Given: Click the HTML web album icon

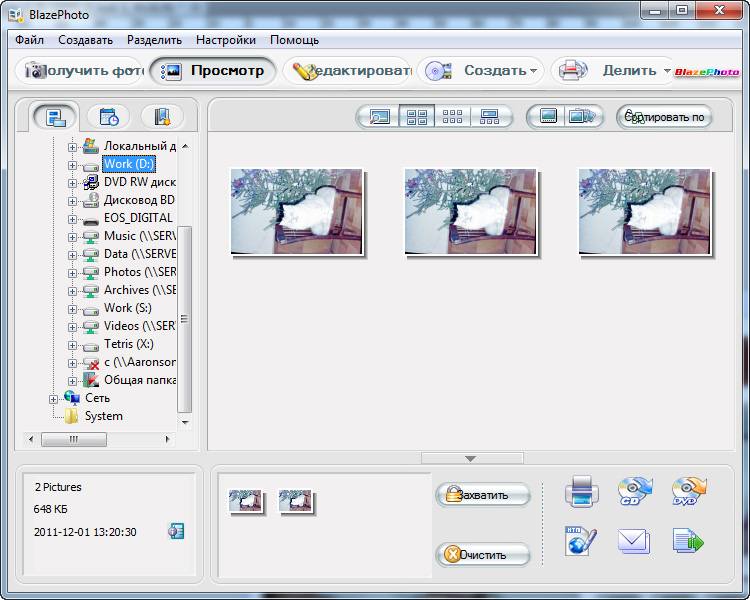Looking at the screenshot, I should [581, 542].
